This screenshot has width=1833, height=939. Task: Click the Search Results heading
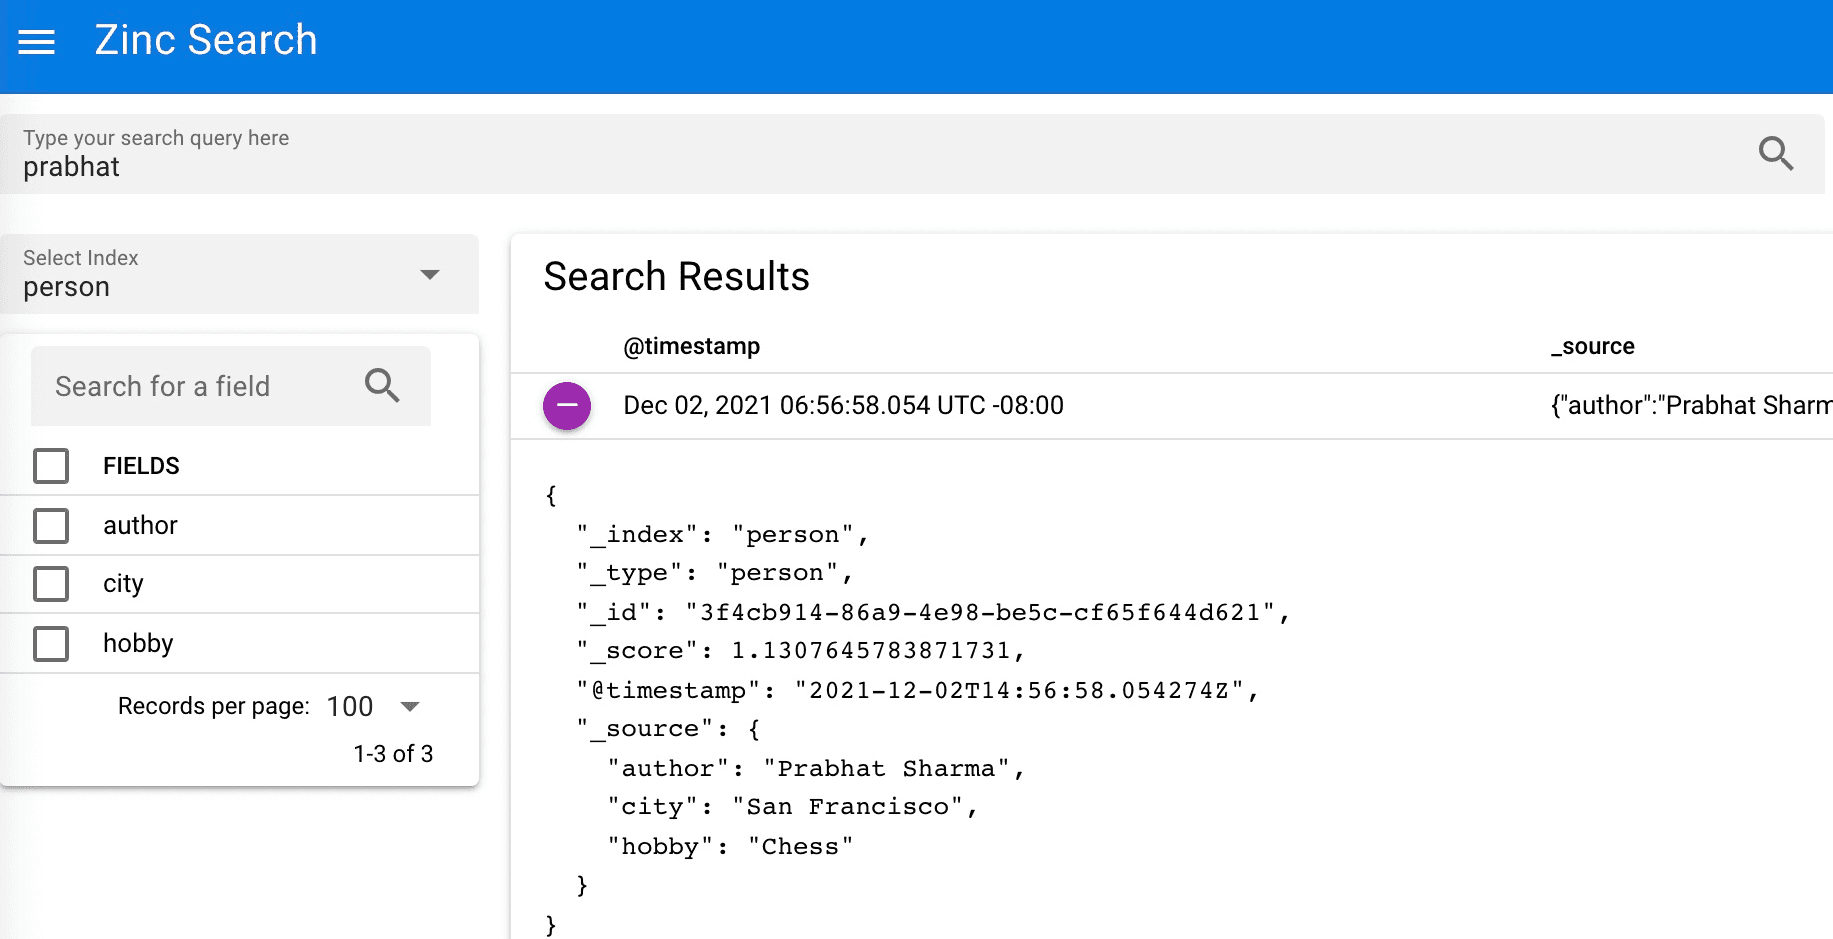point(676,277)
